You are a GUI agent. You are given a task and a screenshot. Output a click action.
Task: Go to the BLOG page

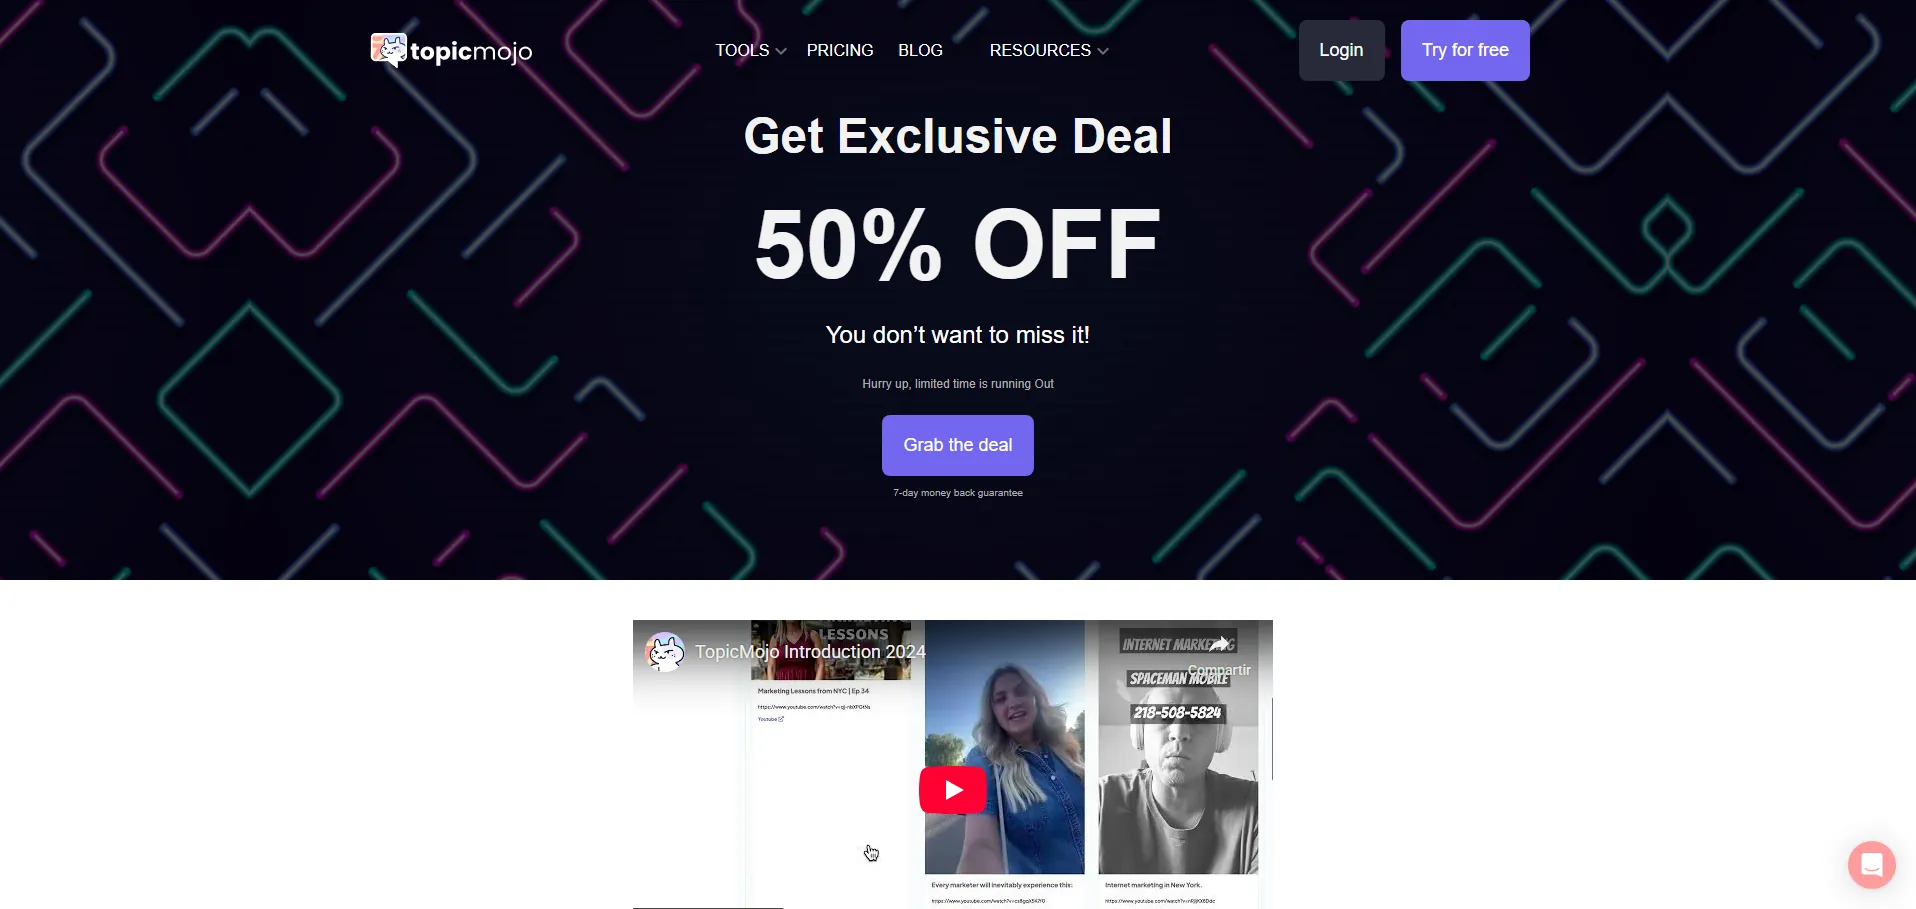[x=920, y=50]
